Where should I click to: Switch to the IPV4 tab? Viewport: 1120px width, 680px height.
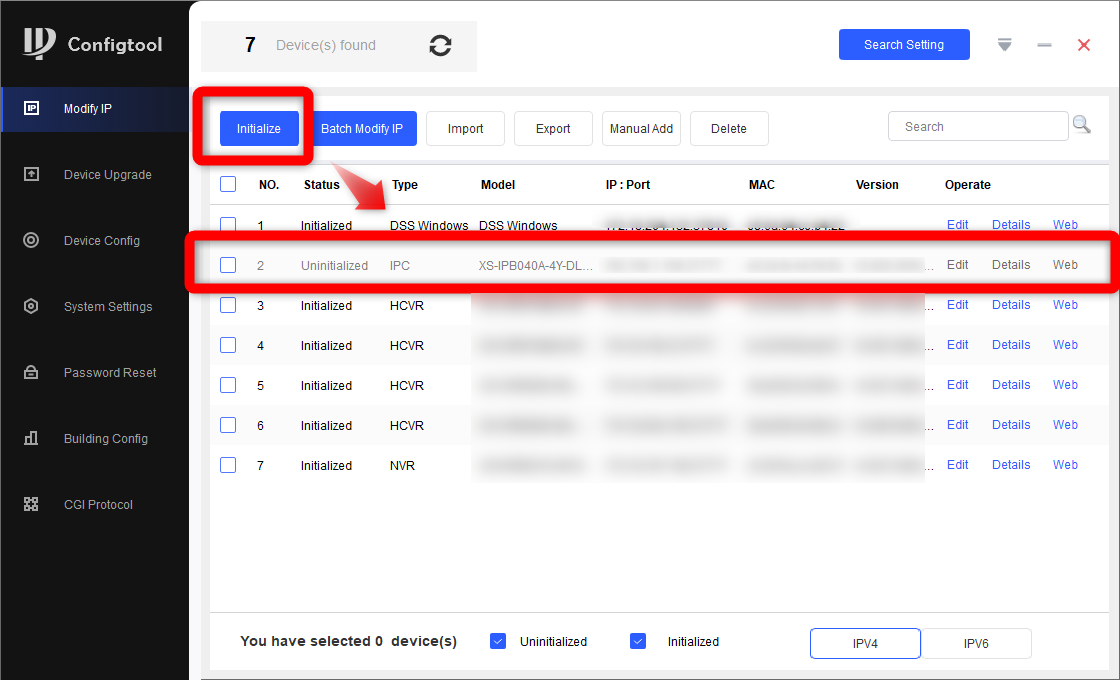[865, 644]
